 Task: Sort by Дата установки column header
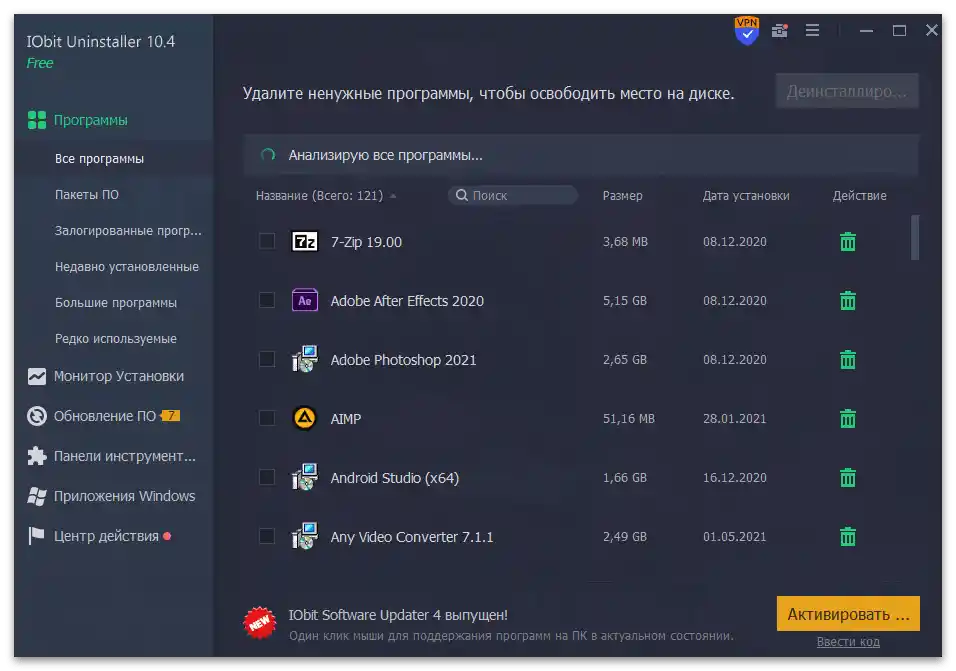coord(746,196)
